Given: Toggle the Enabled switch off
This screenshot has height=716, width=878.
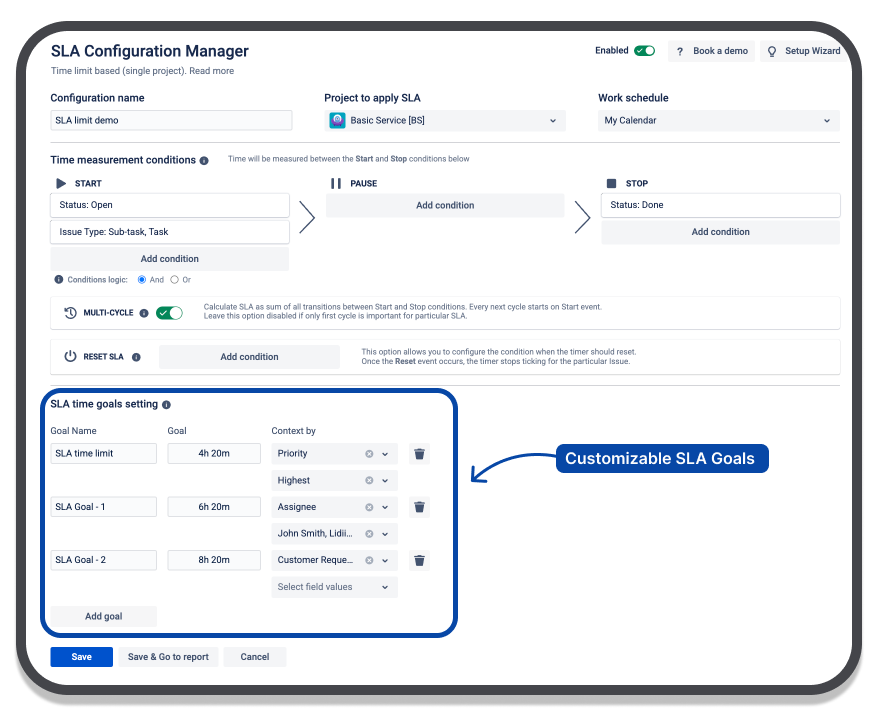Looking at the screenshot, I should pyautogui.click(x=644, y=51).
